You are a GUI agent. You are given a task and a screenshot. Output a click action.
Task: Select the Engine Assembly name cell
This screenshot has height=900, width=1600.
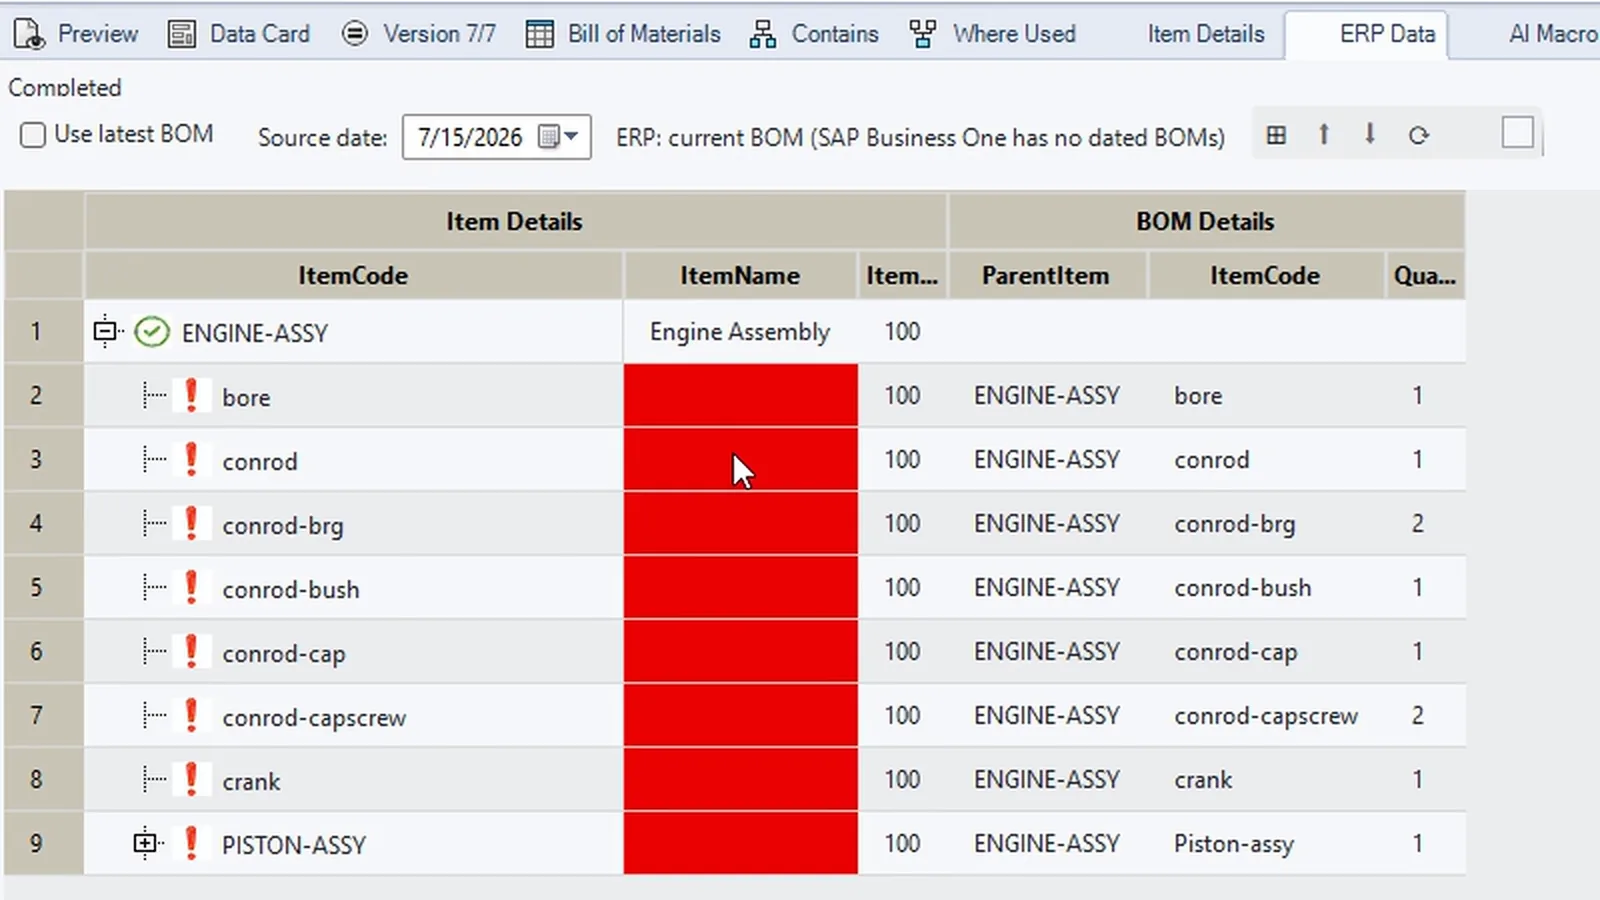(740, 332)
